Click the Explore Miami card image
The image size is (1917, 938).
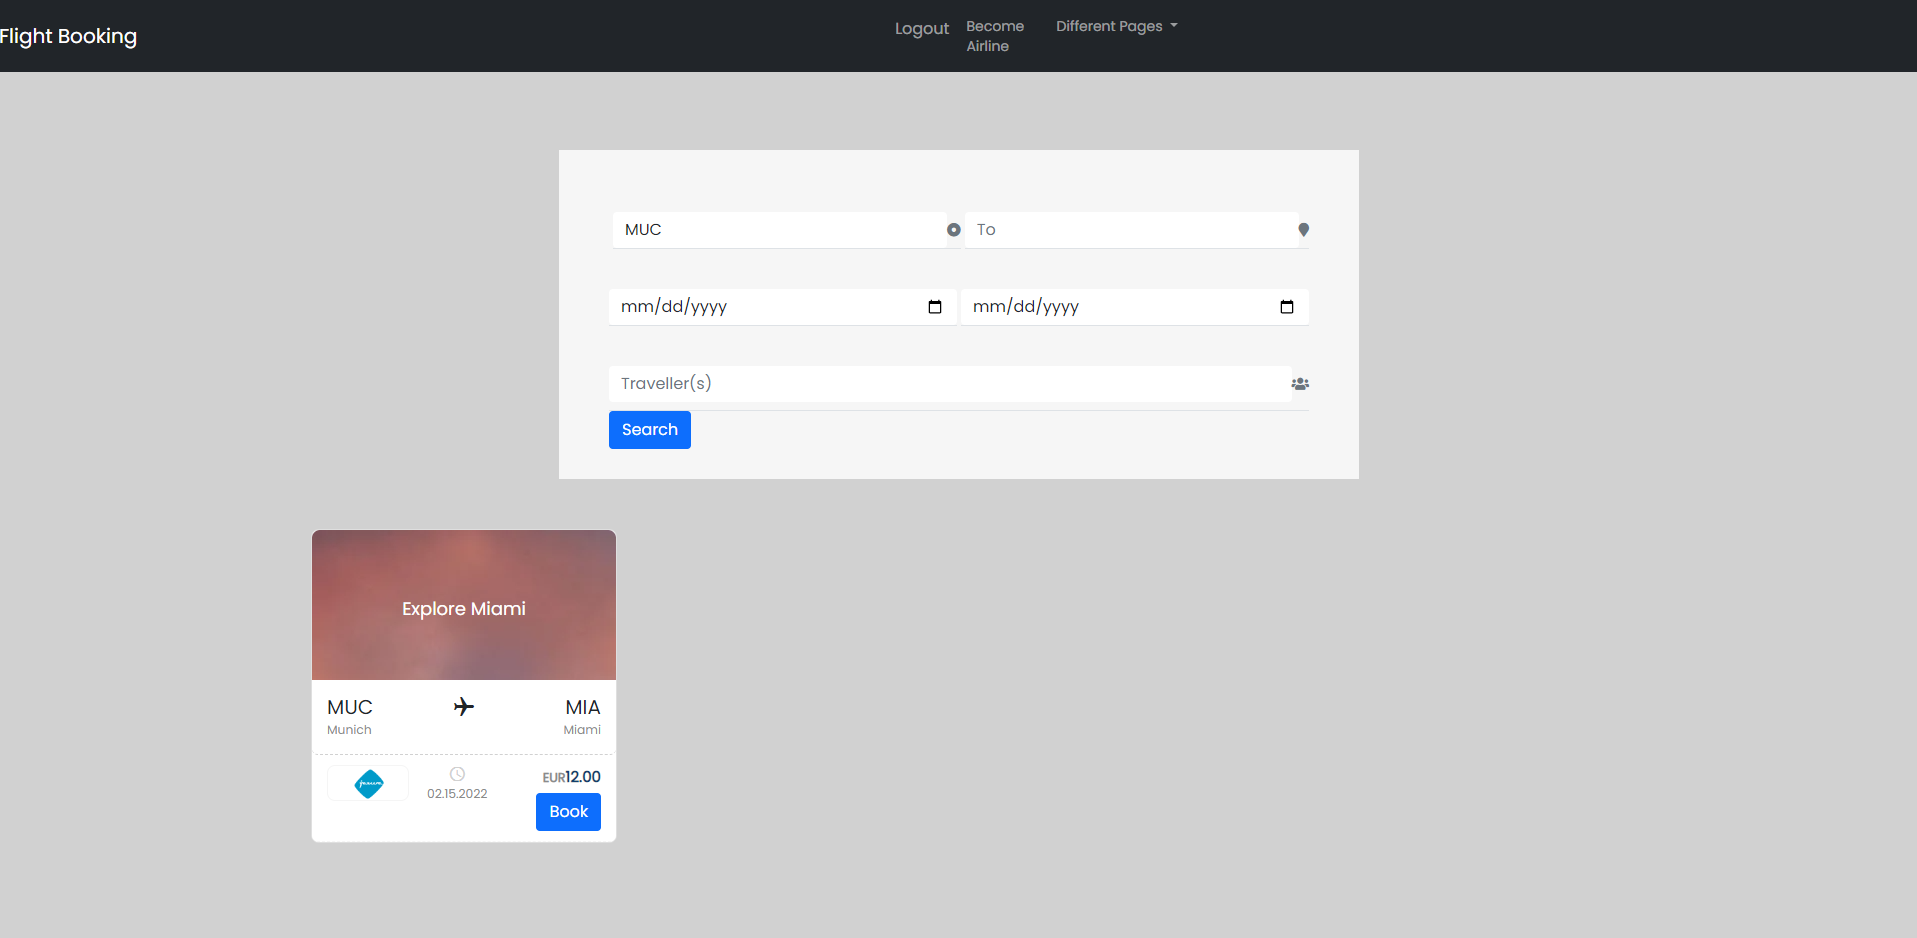coord(463,604)
